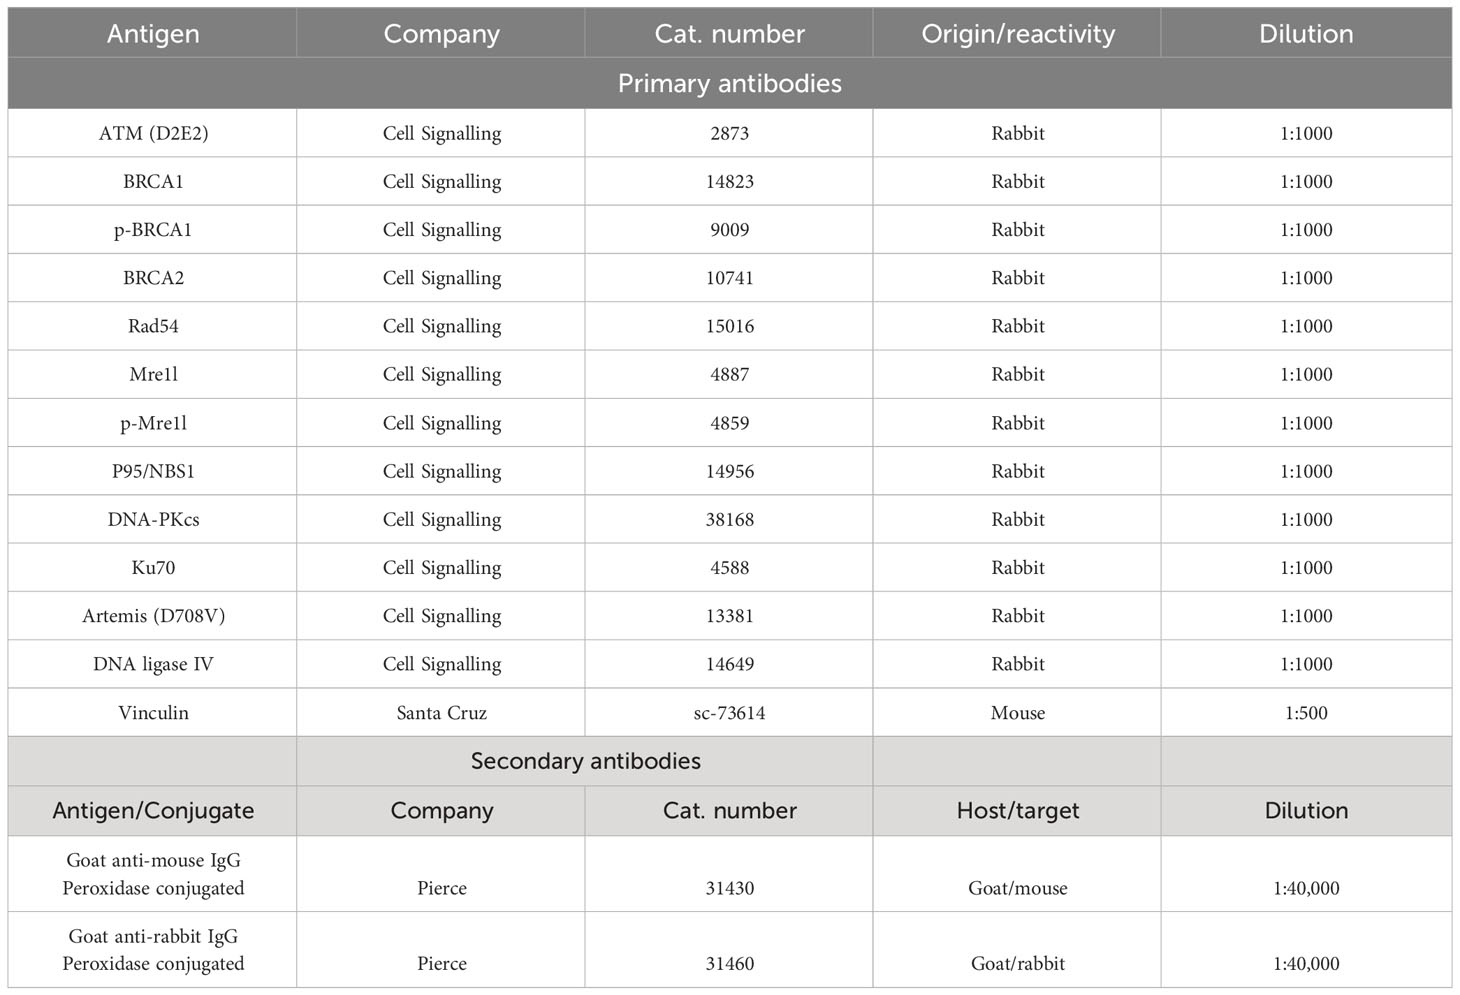Select the DNA ligase IV cell

[153, 664]
